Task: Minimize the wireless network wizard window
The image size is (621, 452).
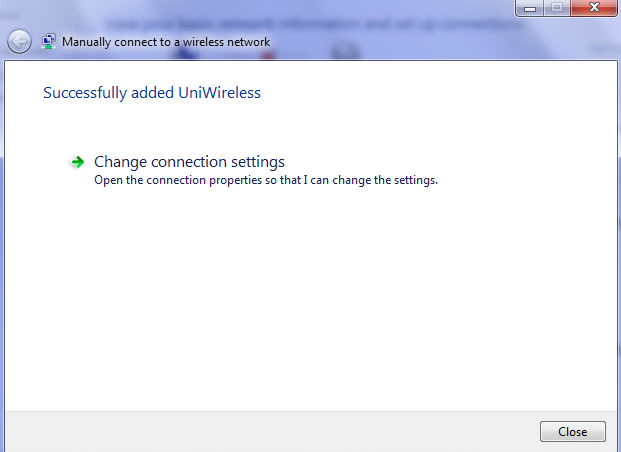Action: coord(530,8)
